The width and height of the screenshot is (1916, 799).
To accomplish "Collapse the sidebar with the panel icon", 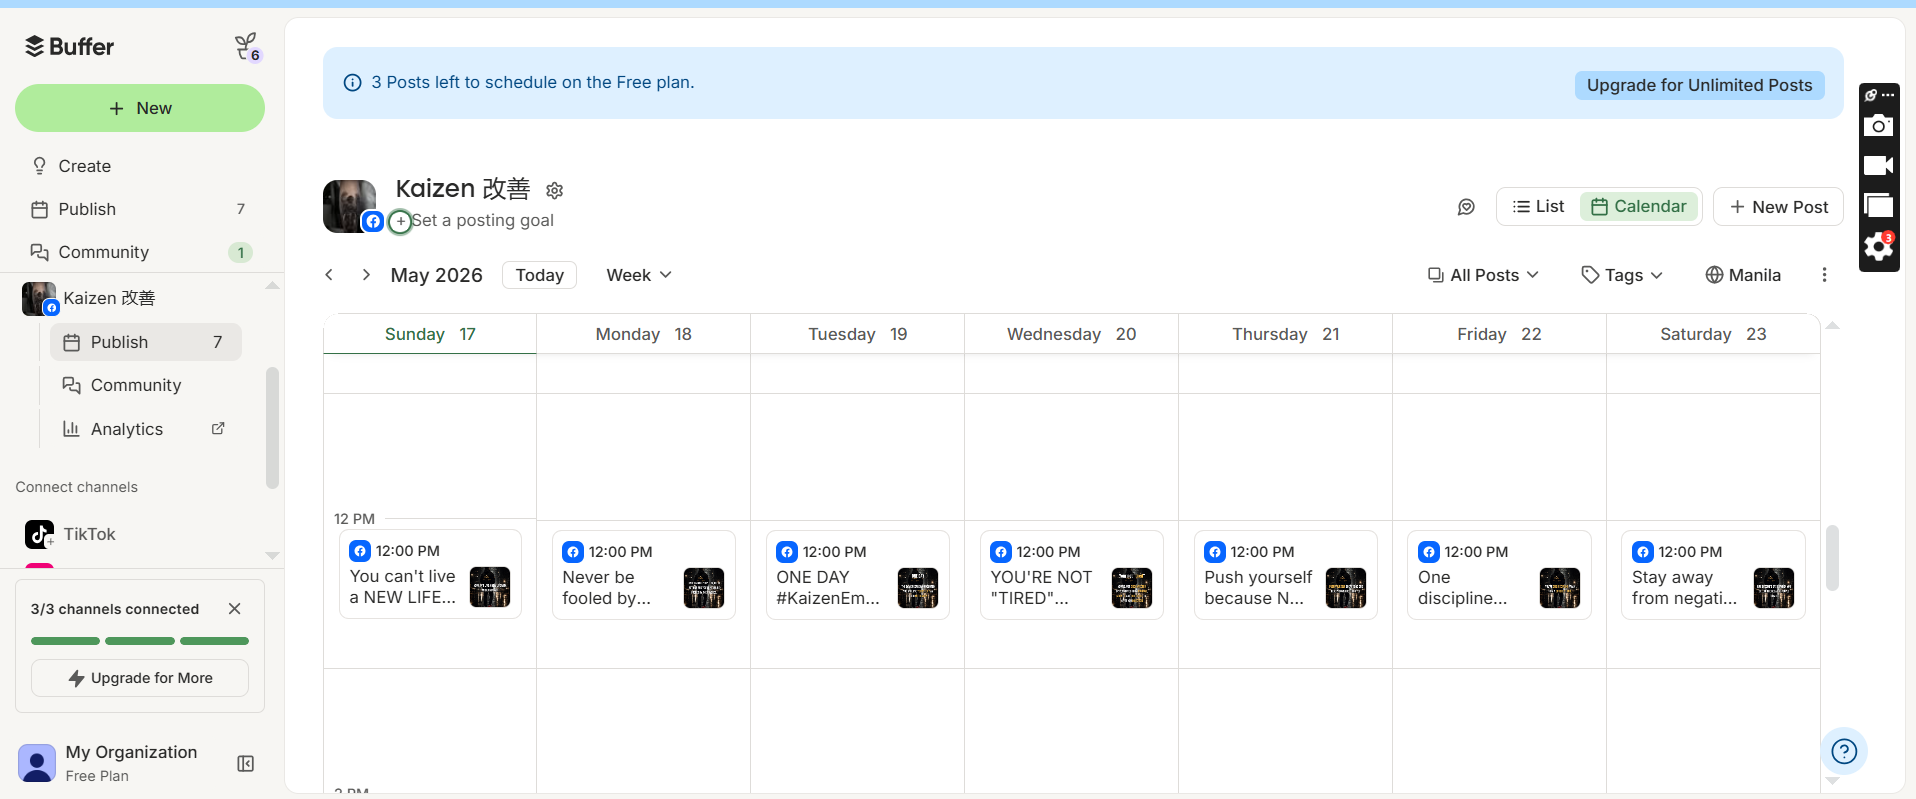I will click(x=245, y=764).
